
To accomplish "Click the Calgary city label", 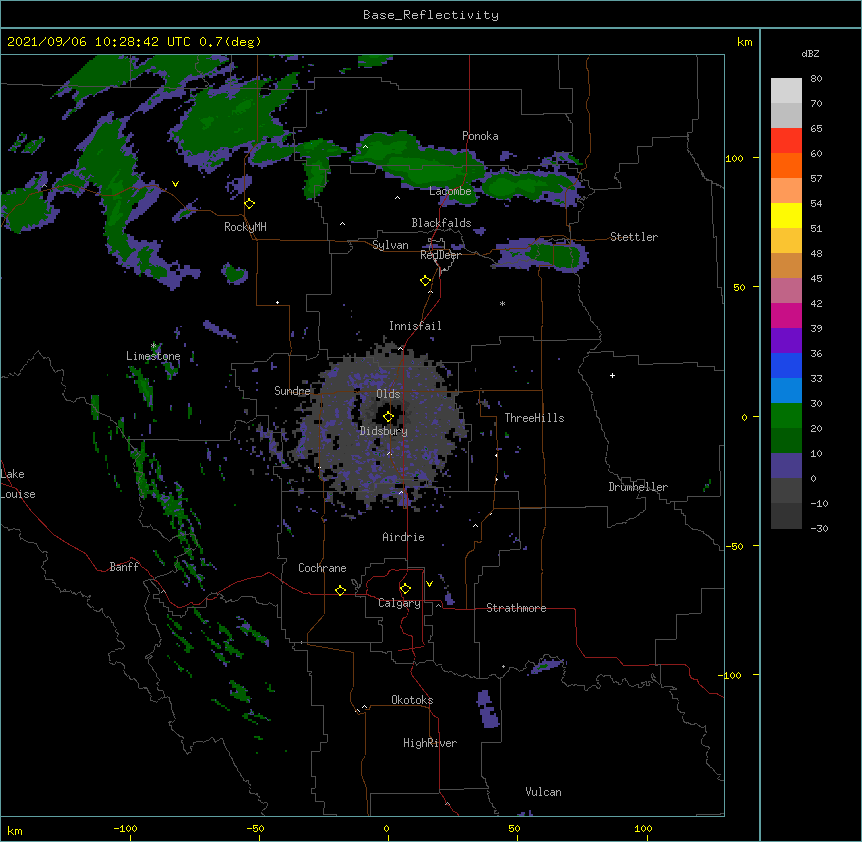I will point(399,603).
